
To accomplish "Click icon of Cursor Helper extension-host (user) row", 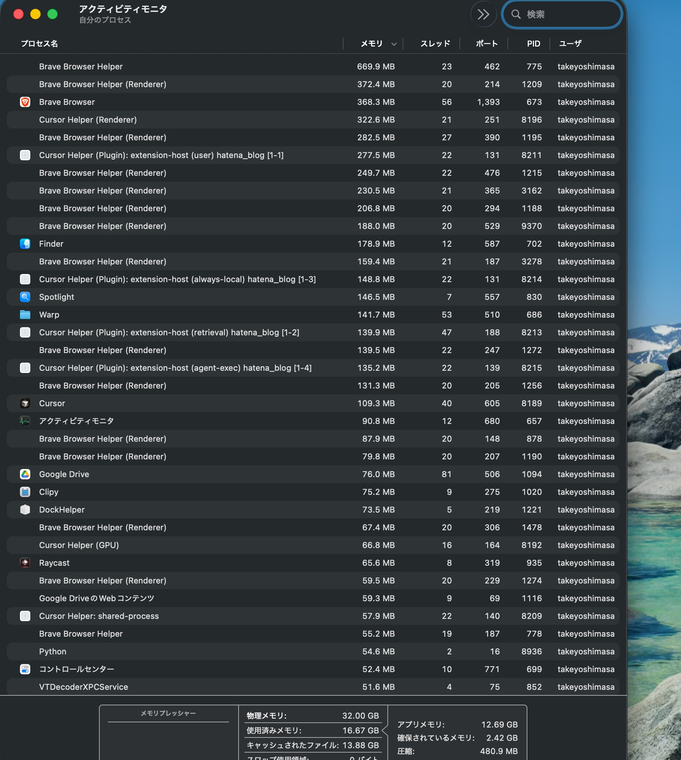I will point(25,155).
